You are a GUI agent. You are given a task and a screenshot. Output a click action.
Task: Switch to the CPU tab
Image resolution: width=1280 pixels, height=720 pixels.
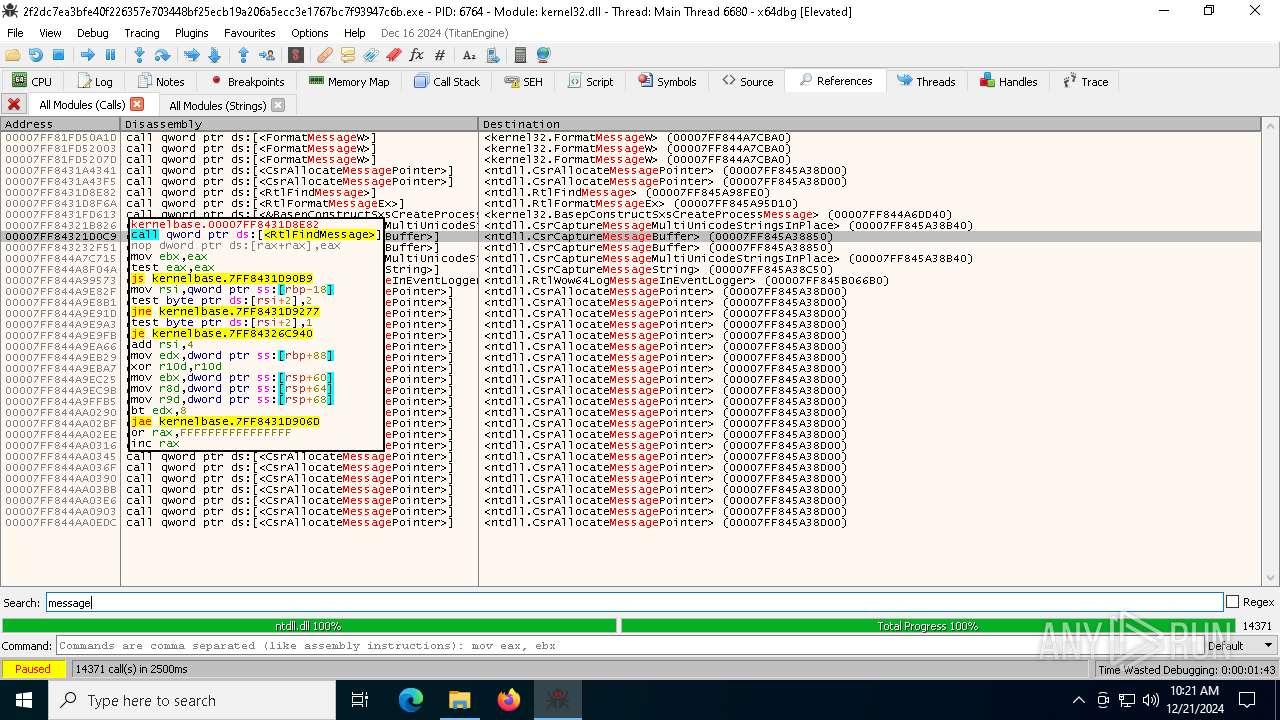pyautogui.click(x=32, y=81)
